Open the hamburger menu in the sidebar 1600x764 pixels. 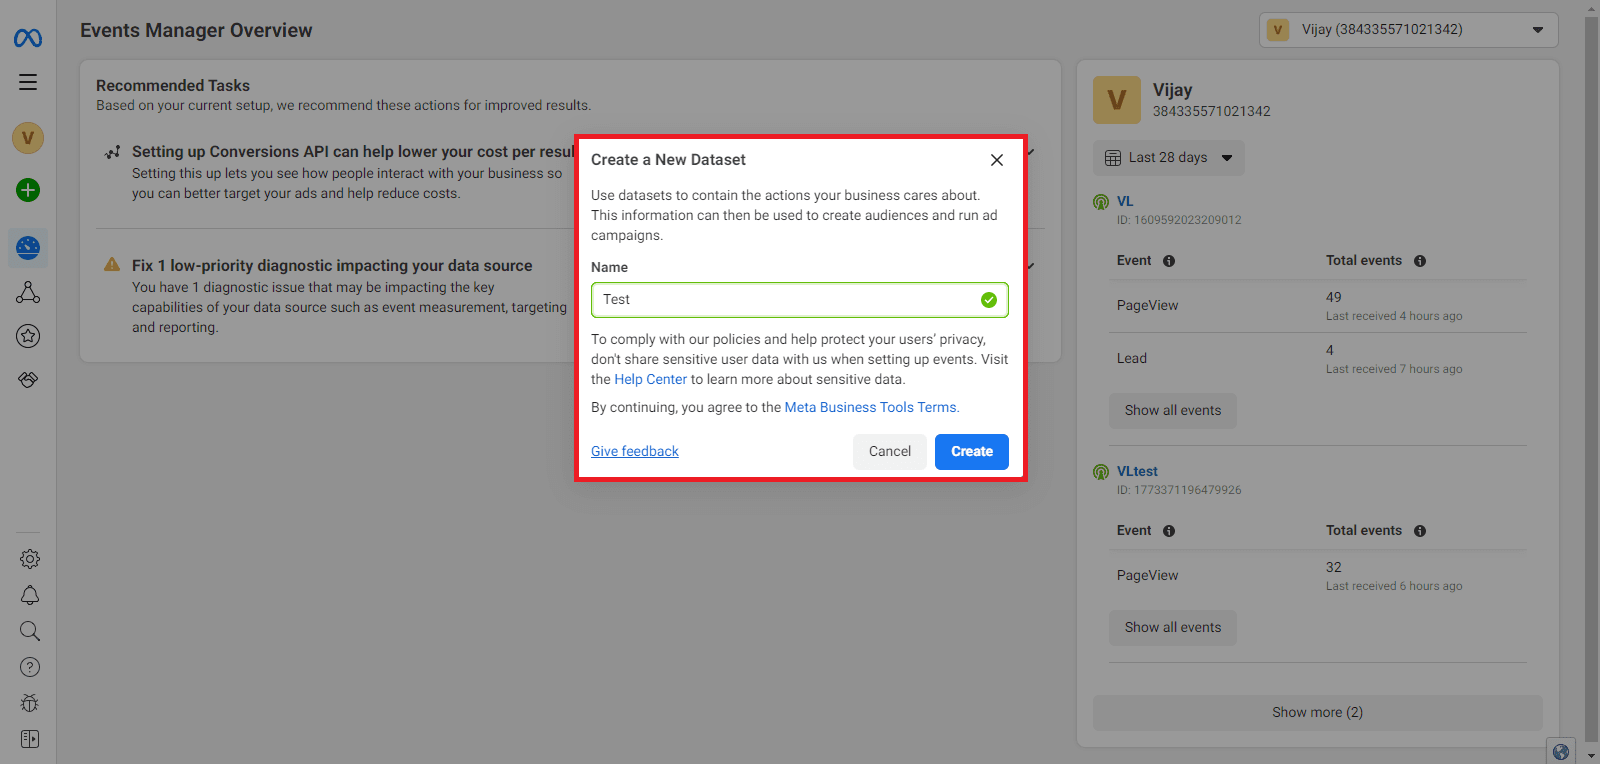(28, 82)
